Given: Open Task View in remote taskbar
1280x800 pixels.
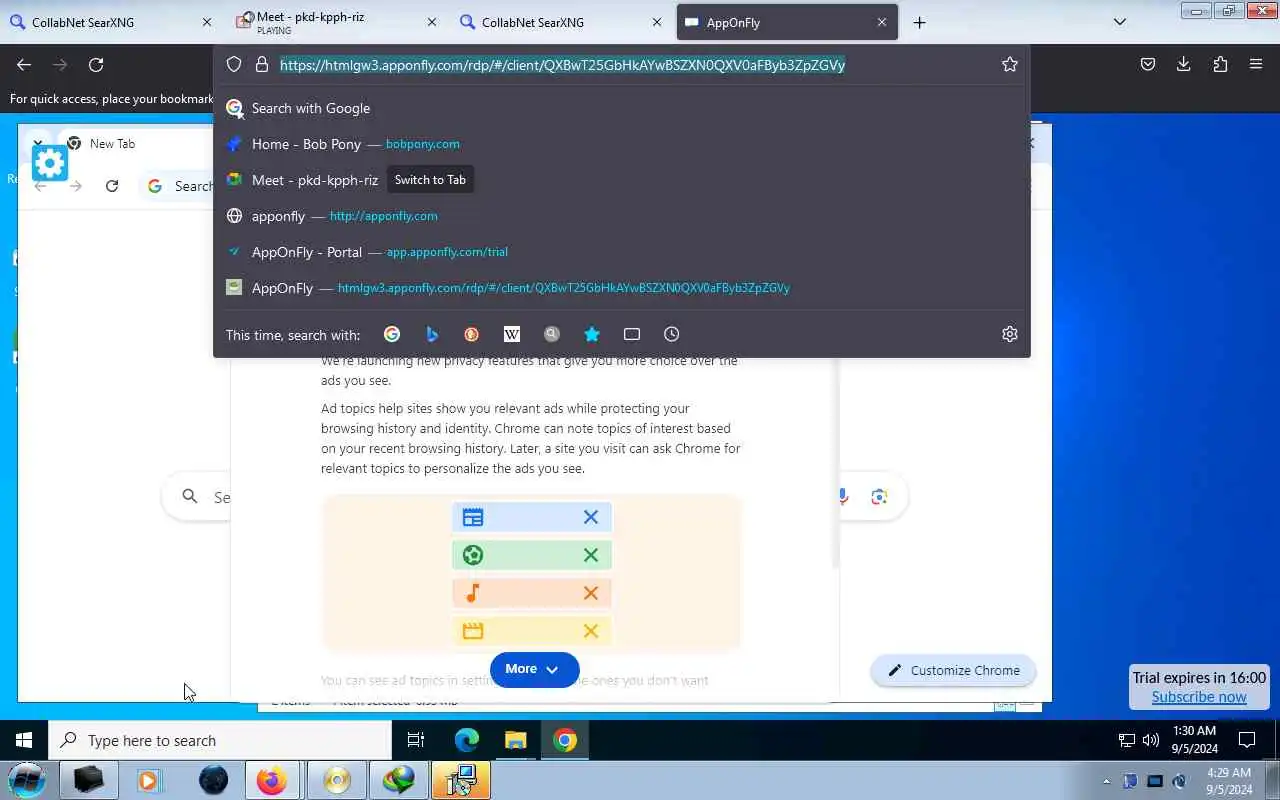Looking at the screenshot, I should click(416, 740).
